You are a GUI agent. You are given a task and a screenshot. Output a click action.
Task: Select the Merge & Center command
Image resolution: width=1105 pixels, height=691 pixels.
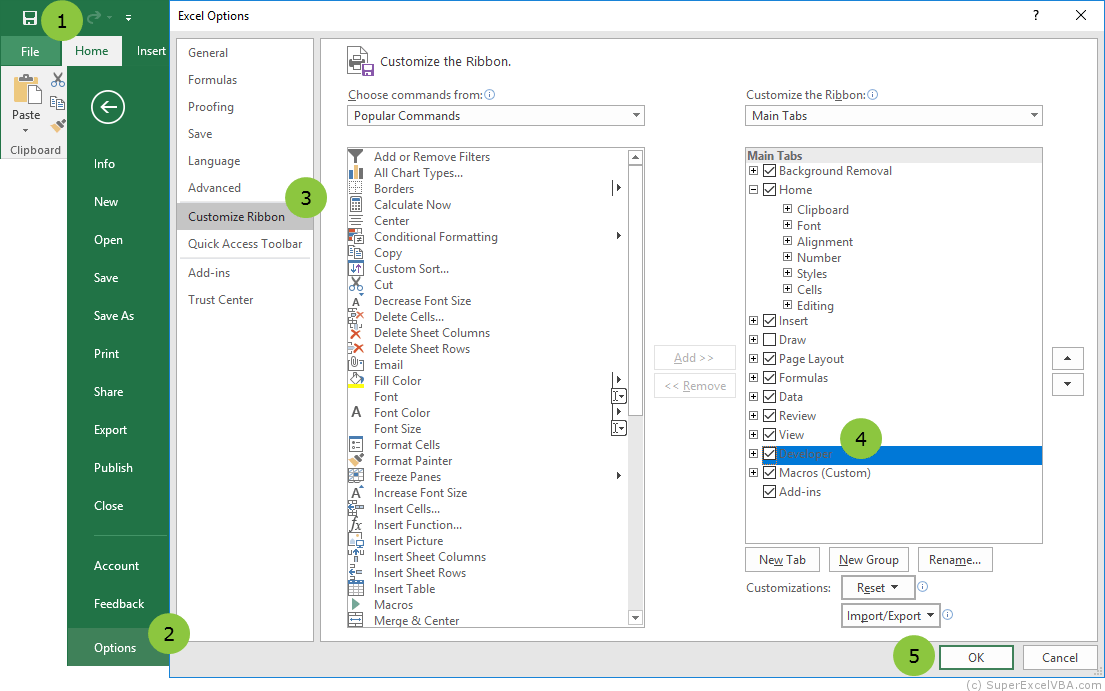[x=415, y=620]
